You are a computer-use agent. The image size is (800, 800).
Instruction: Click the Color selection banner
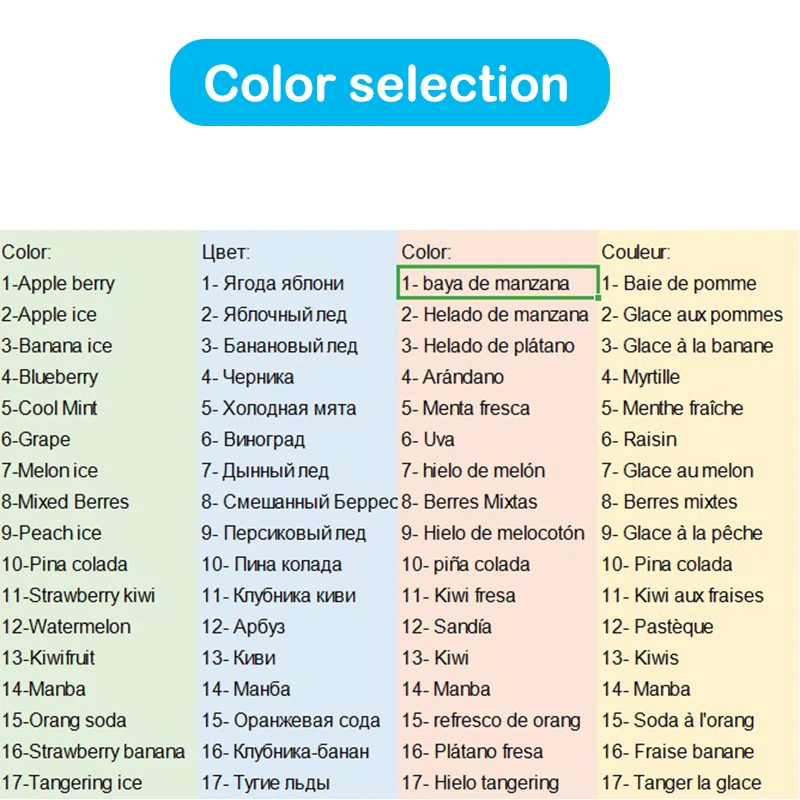[389, 83]
